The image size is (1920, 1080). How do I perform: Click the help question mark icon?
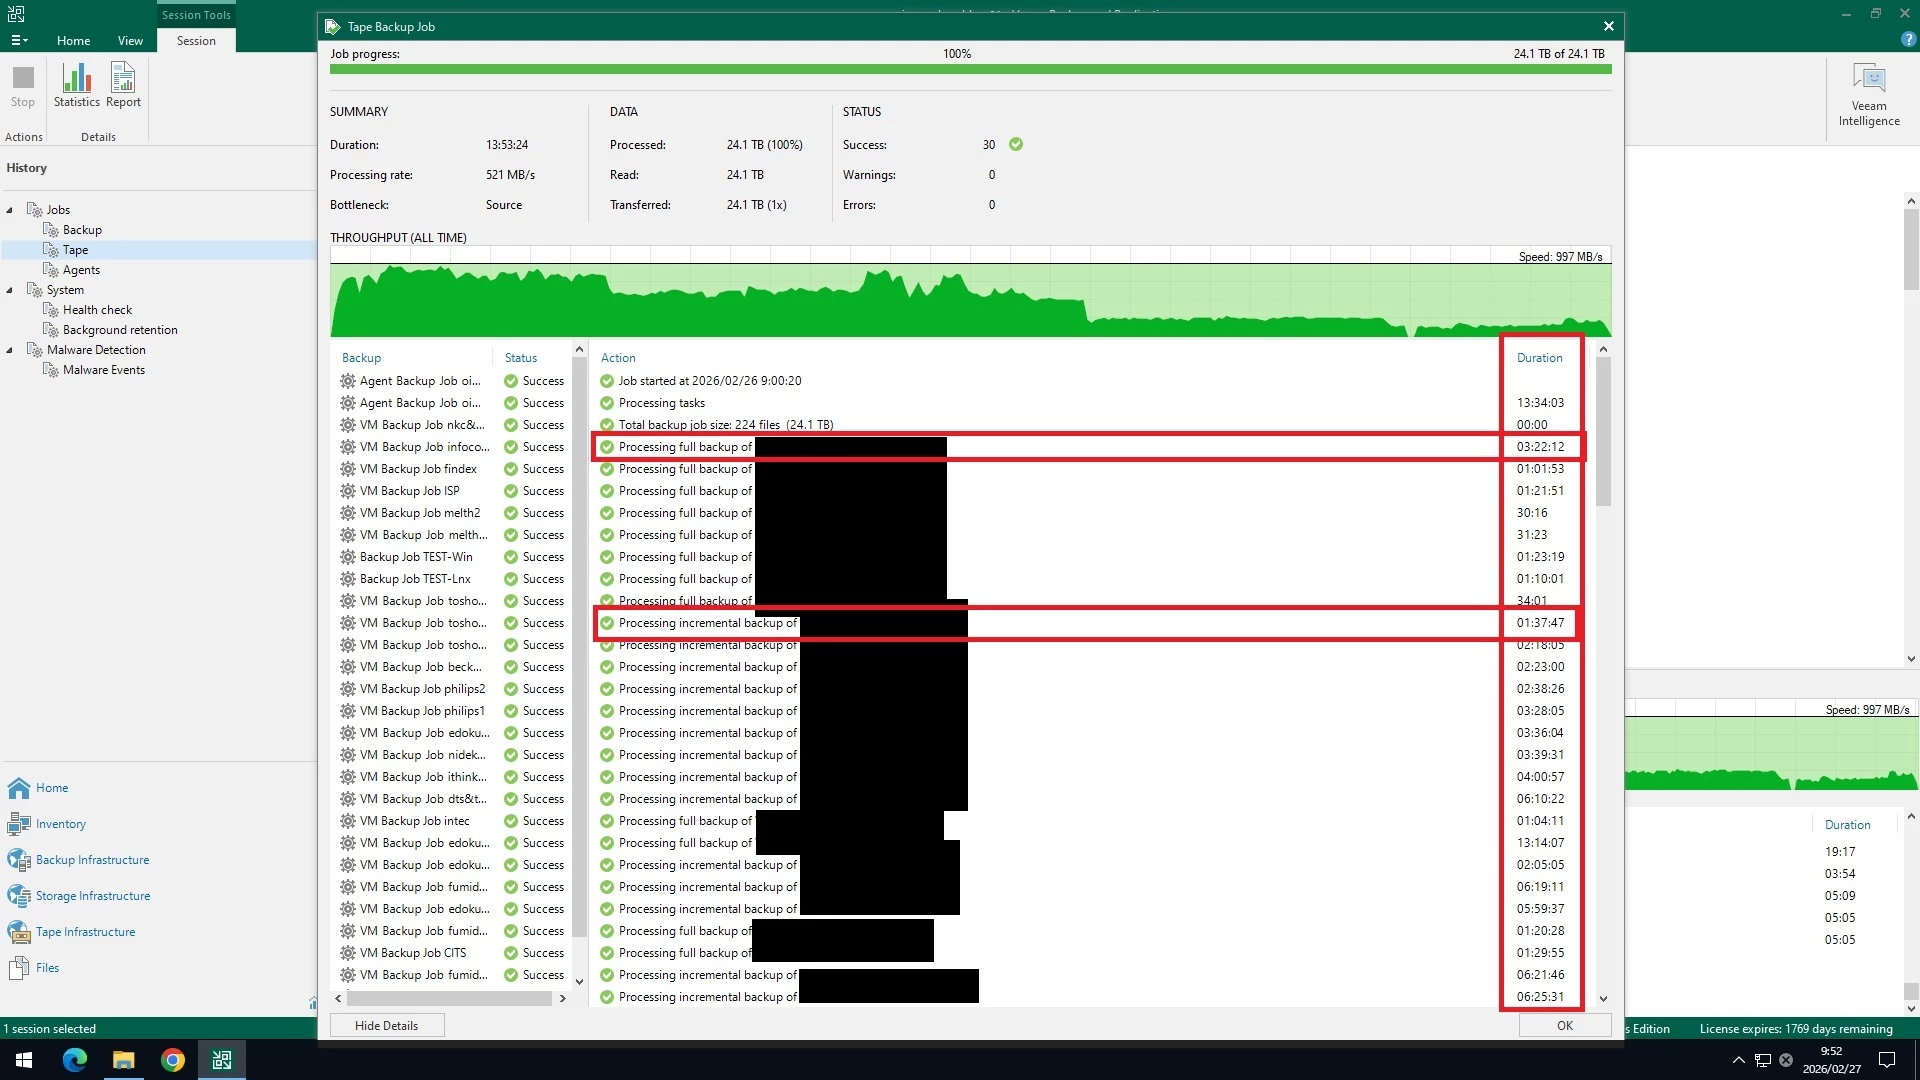click(1908, 40)
